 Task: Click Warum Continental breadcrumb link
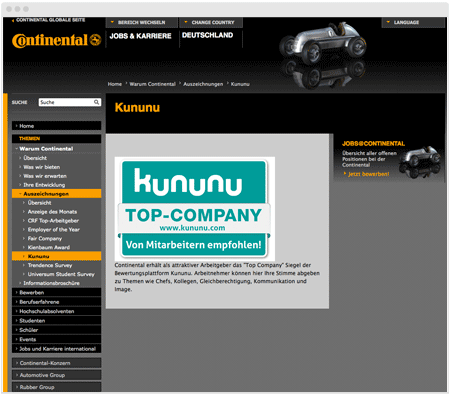tap(152, 84)
